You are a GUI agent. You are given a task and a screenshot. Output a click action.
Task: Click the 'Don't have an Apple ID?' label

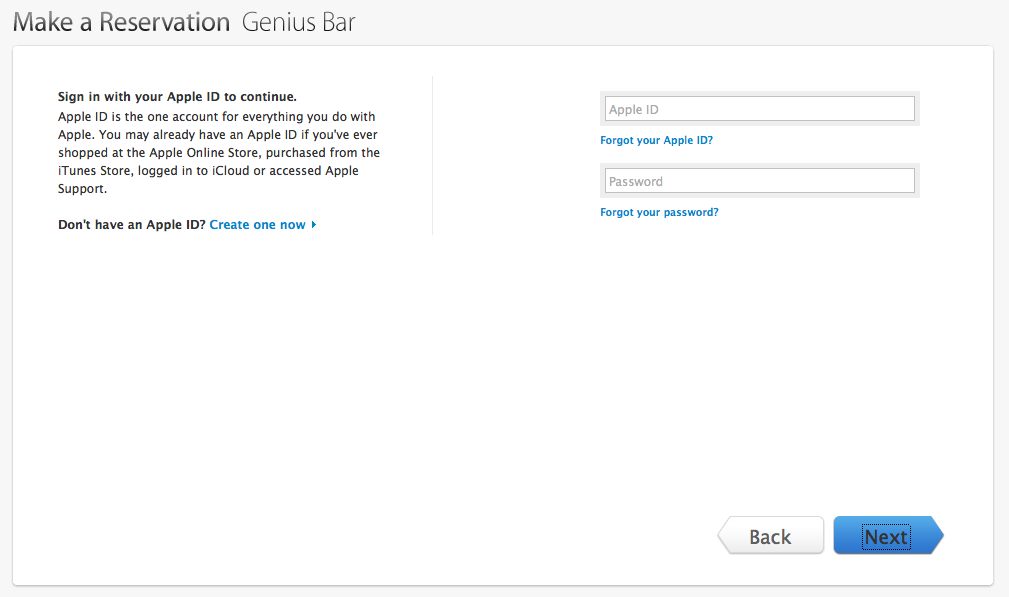click(132, 225)
